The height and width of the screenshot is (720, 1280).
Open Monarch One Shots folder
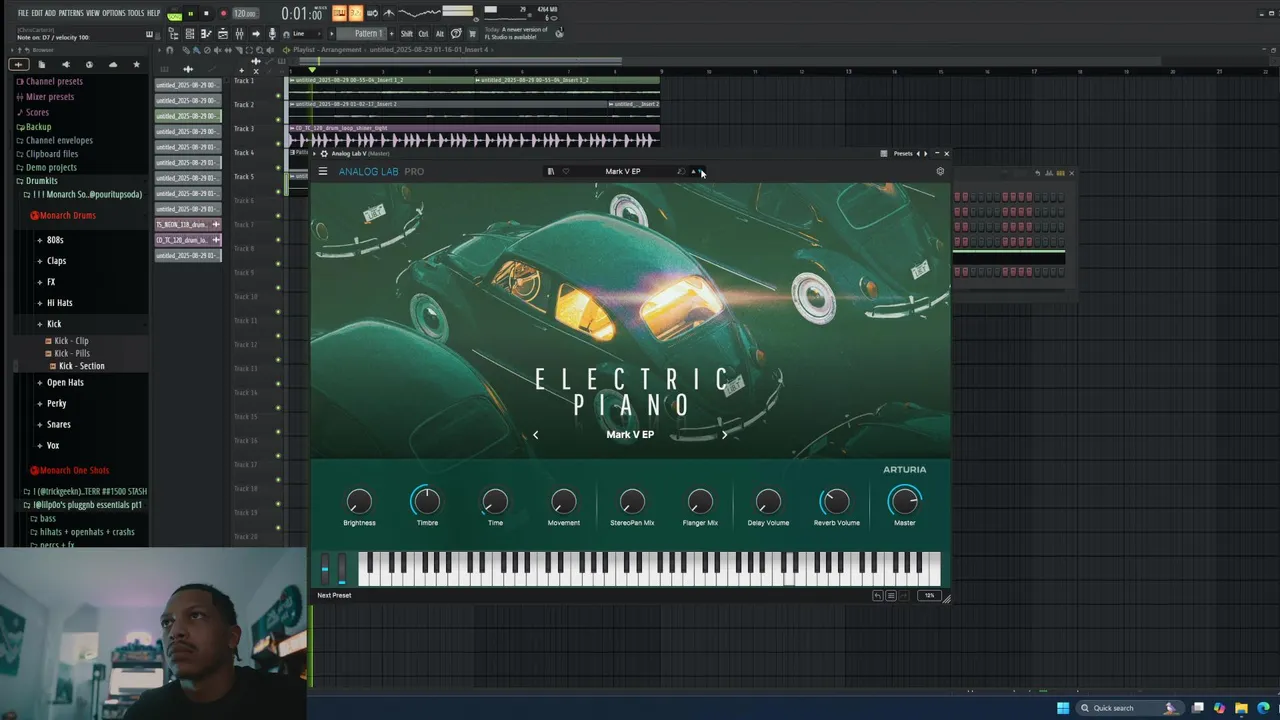[x=70, y=470]
